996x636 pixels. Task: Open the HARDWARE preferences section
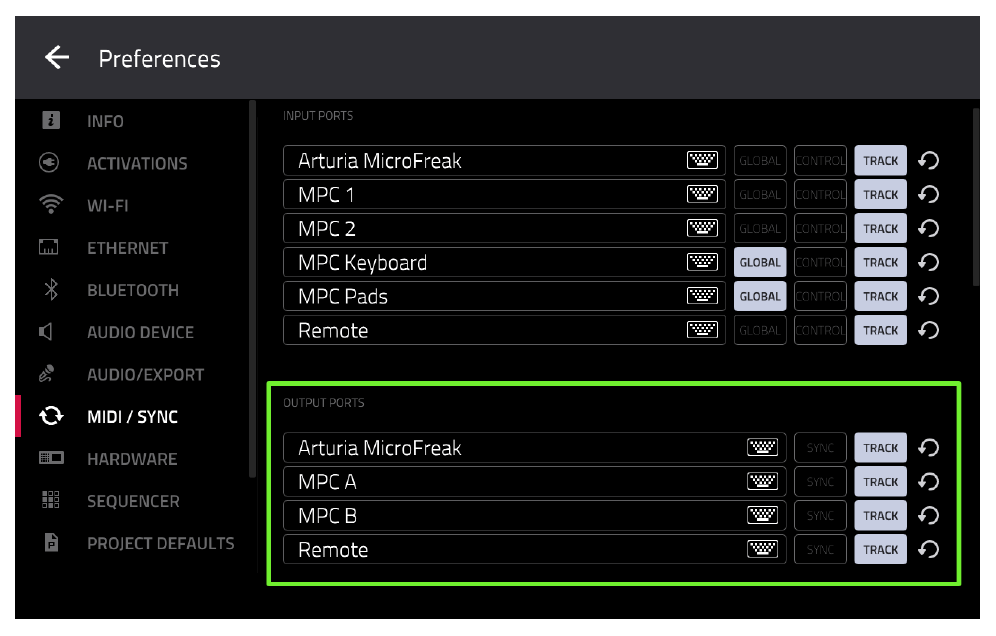[108, 459]
